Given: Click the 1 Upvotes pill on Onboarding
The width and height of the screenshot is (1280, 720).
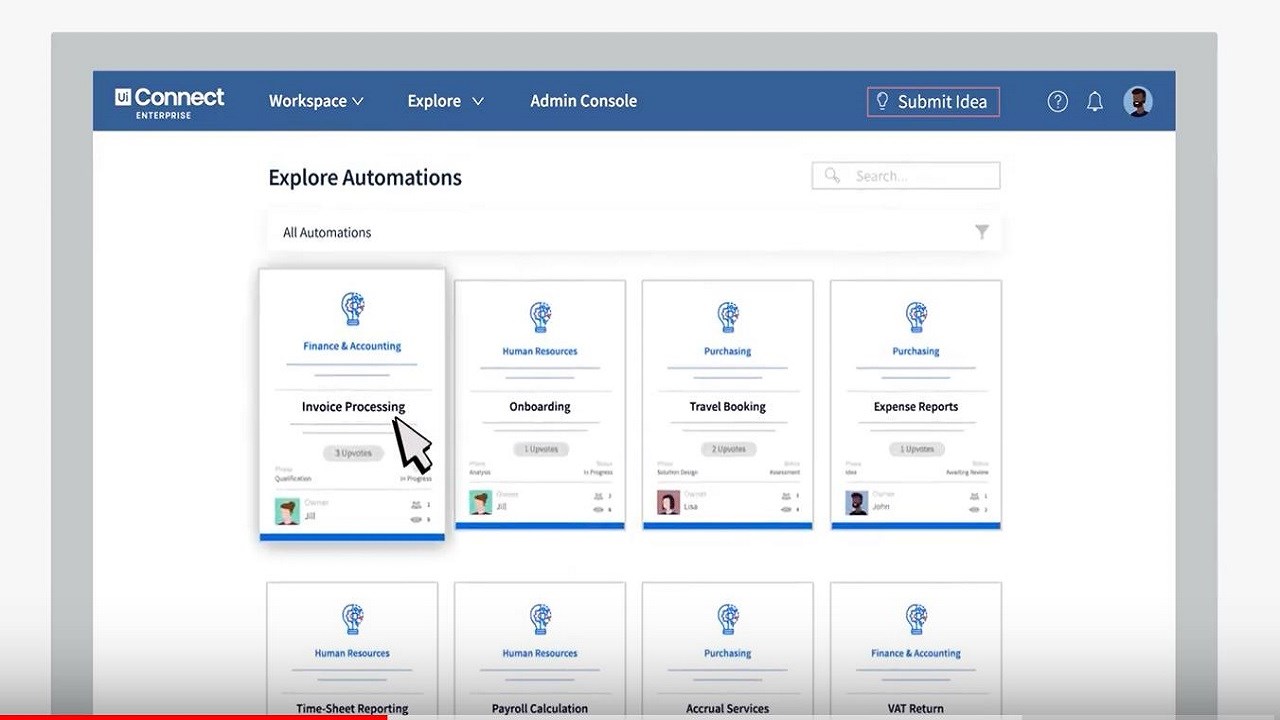Looking at the screenshot, I should point(540,449).
